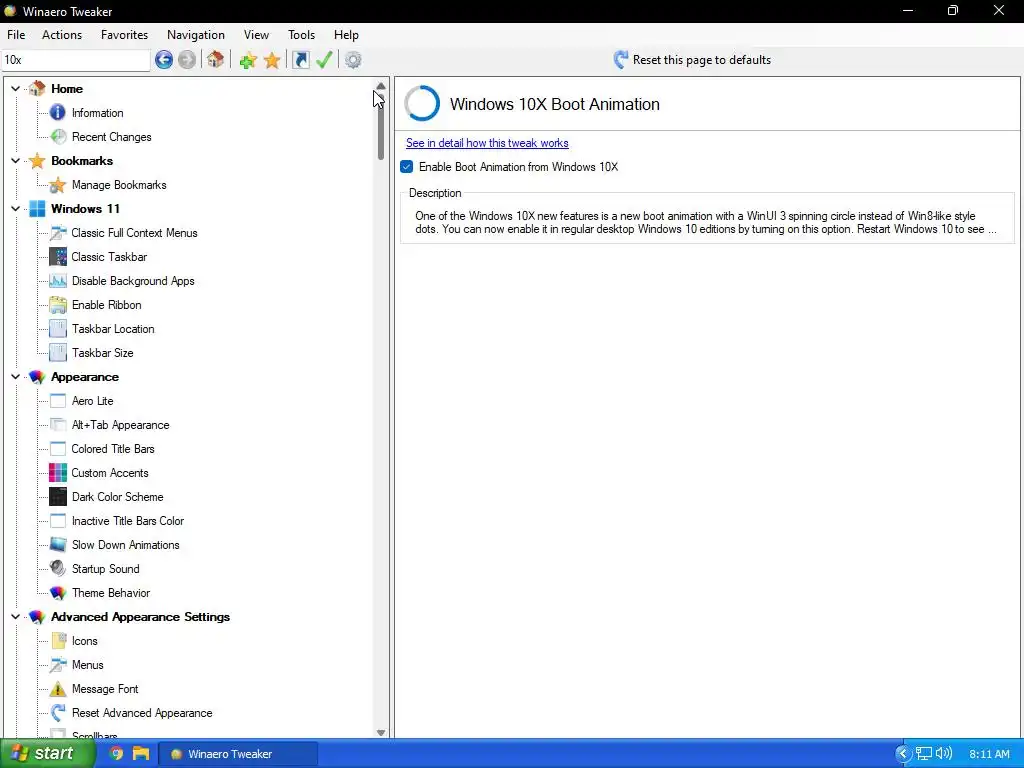Viewport: 1024px width, 768px height.
Task: Open settings via the gear toolbar icon
Action: tap(353, 60)
